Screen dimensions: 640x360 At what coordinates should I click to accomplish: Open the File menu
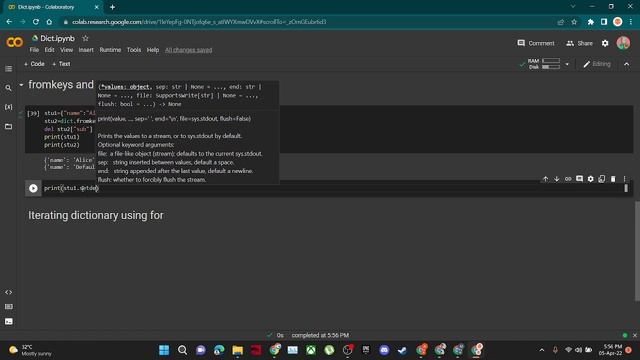(x=34, y=50)
